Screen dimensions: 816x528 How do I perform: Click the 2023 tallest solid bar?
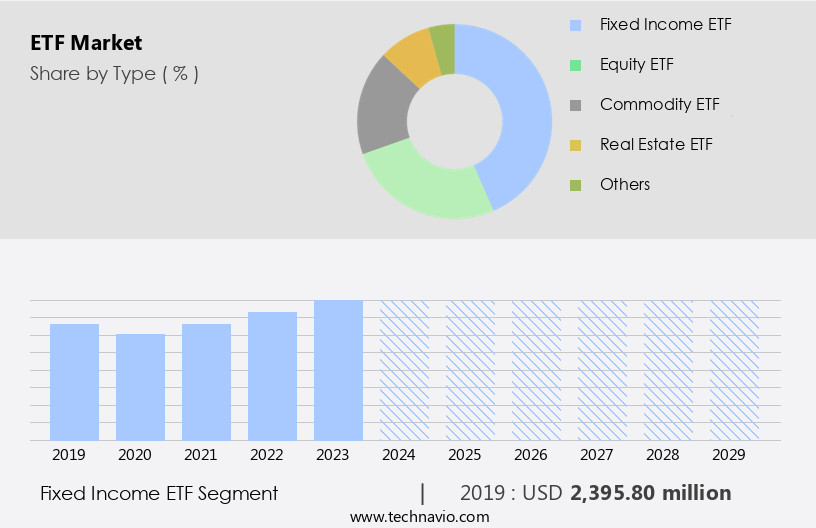click(x=338, y=370)
